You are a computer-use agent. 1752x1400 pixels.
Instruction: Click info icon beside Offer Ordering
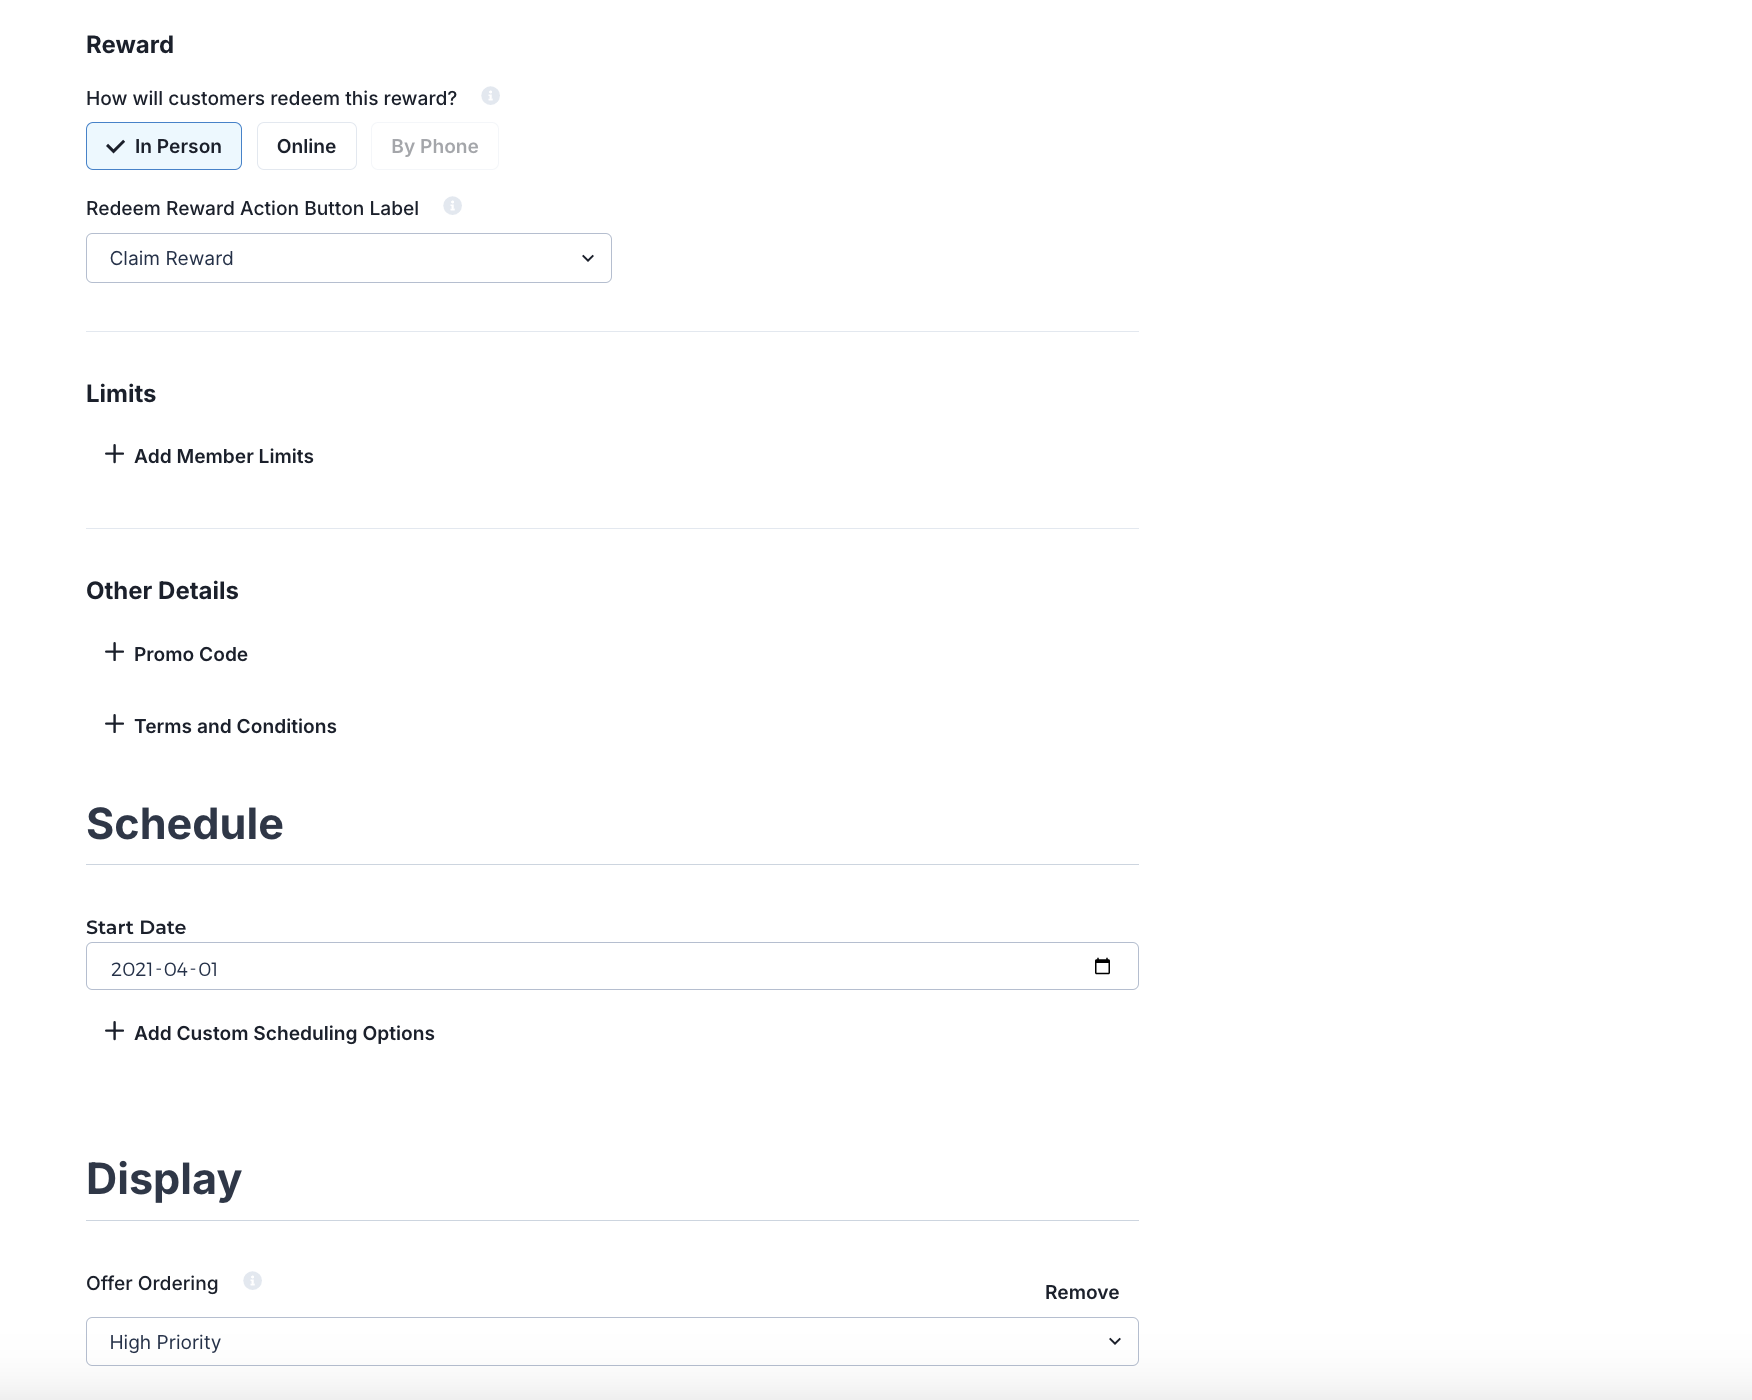pos(252,1281)
